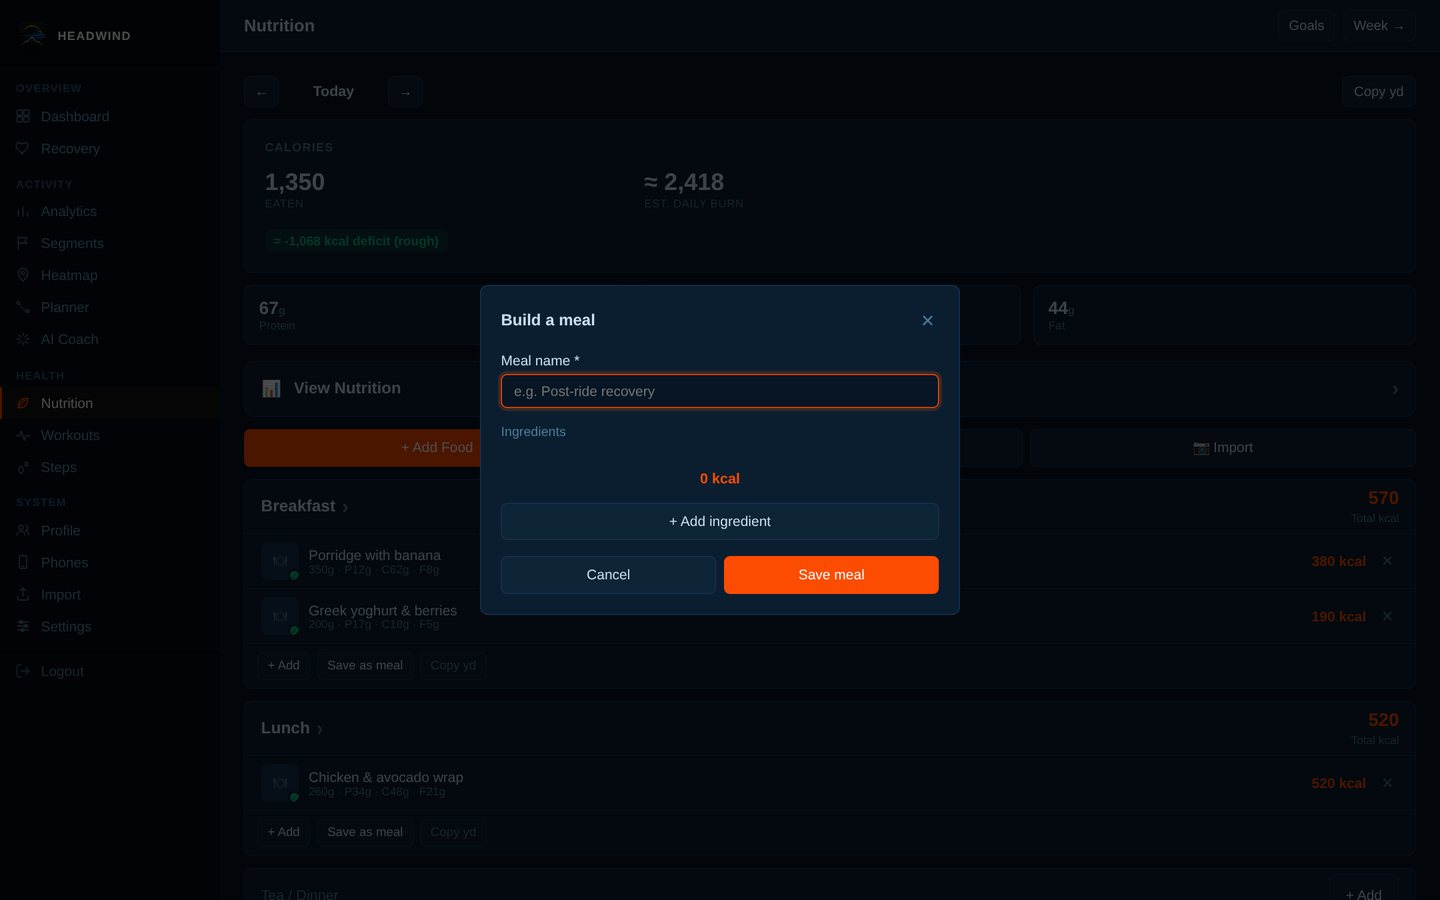Save the meal with orange button
The height and width of the screenshot is (900, 1440).
[831, 575]
